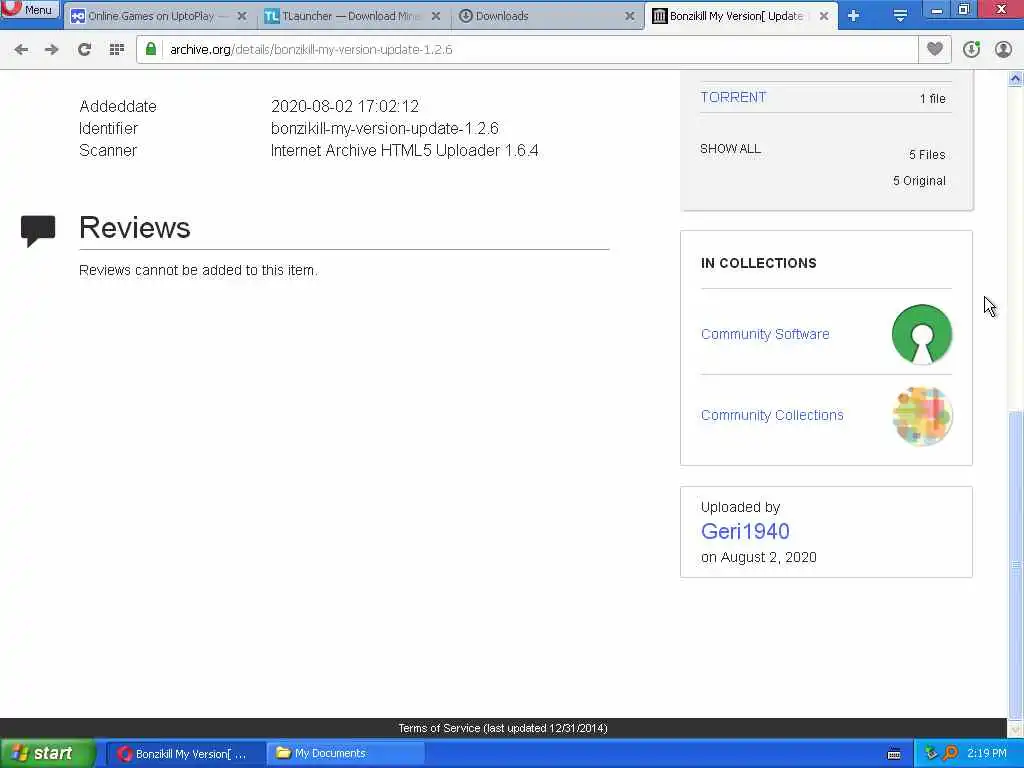Open the user account profile icon

pyautogui.click(x=1003, y=50)
